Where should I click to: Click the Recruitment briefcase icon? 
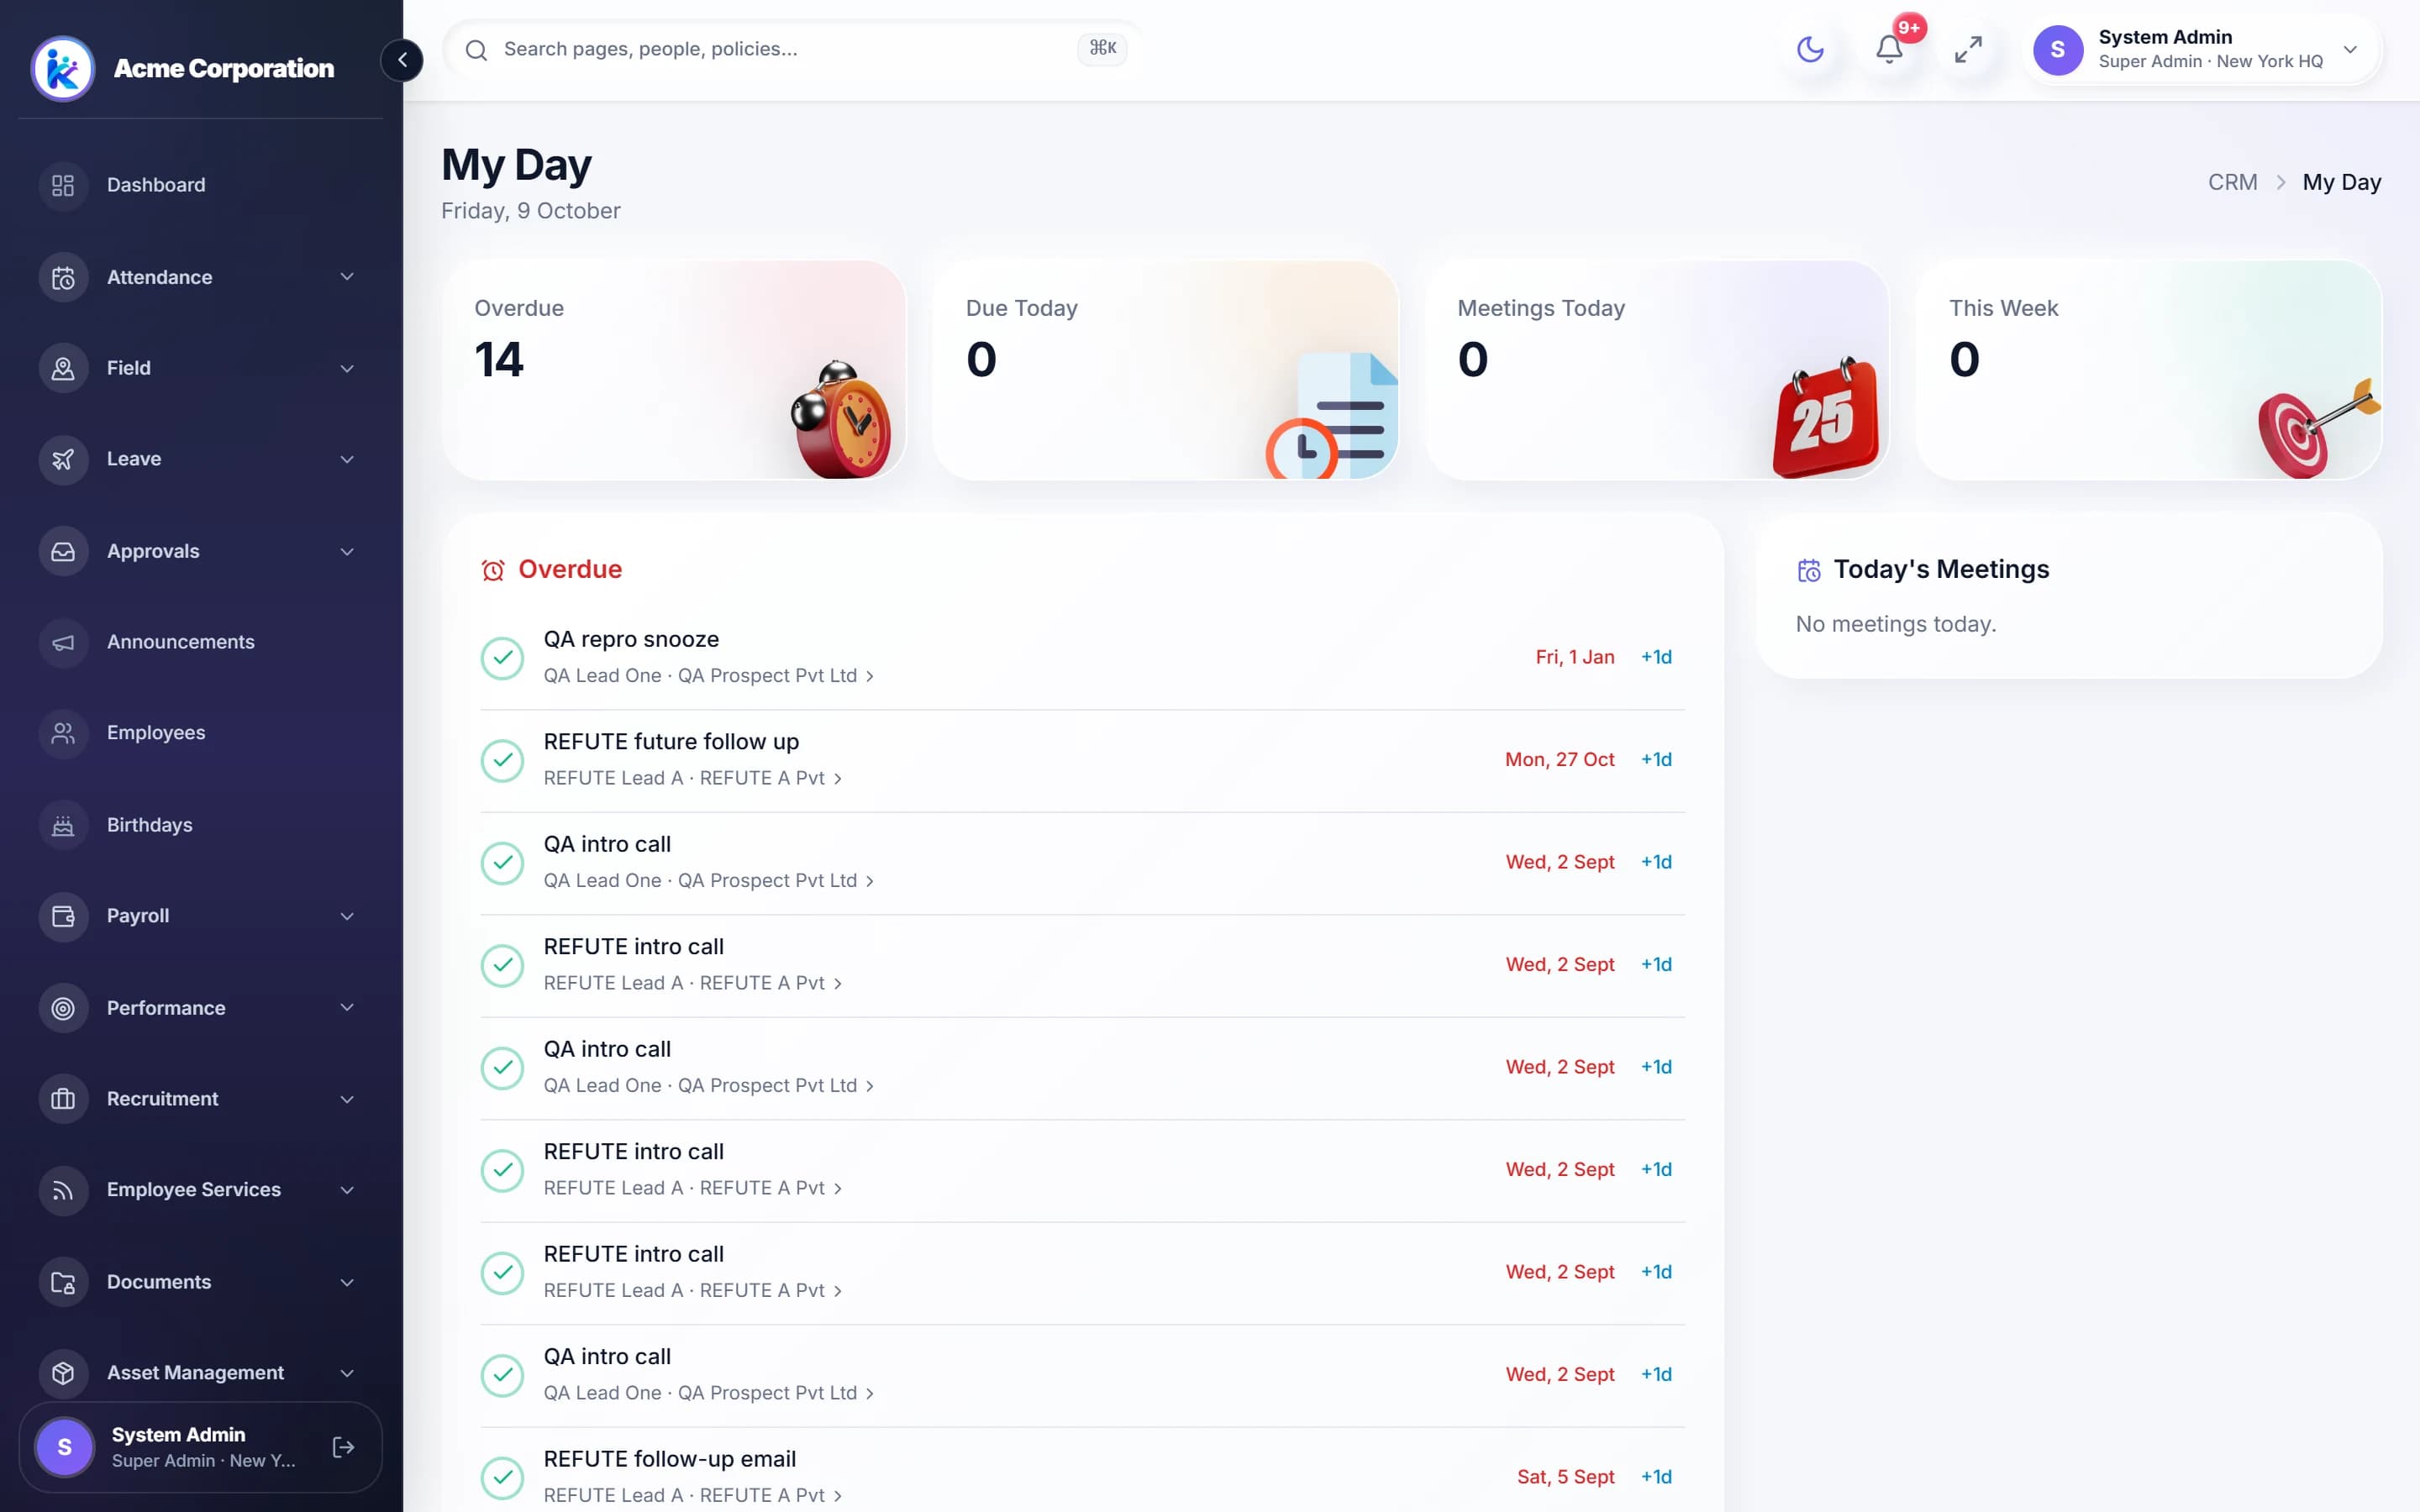pyautogui.click(x=63, y=1099)
